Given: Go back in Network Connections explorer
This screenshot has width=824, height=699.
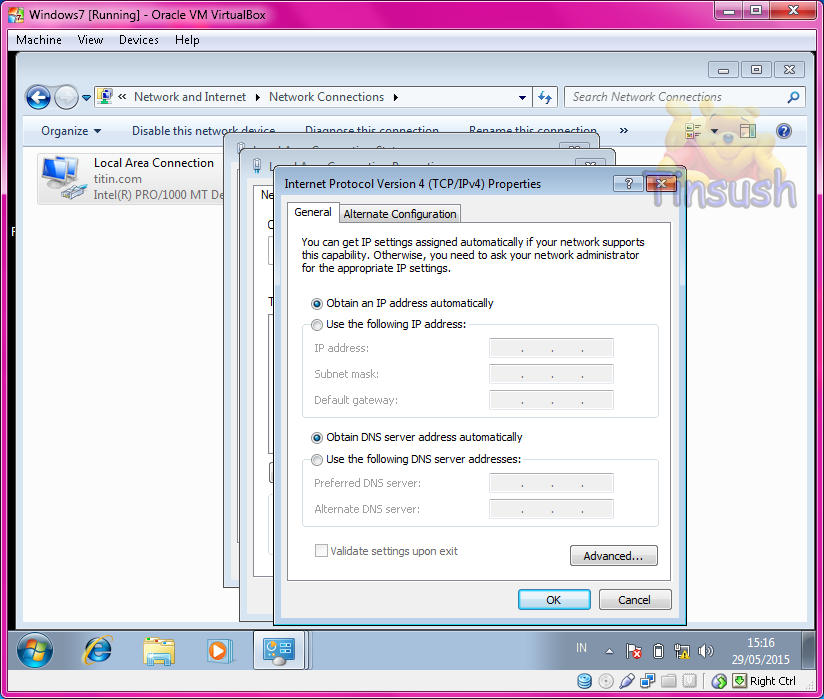Looking at the screenshot, I should click(38, 97).
